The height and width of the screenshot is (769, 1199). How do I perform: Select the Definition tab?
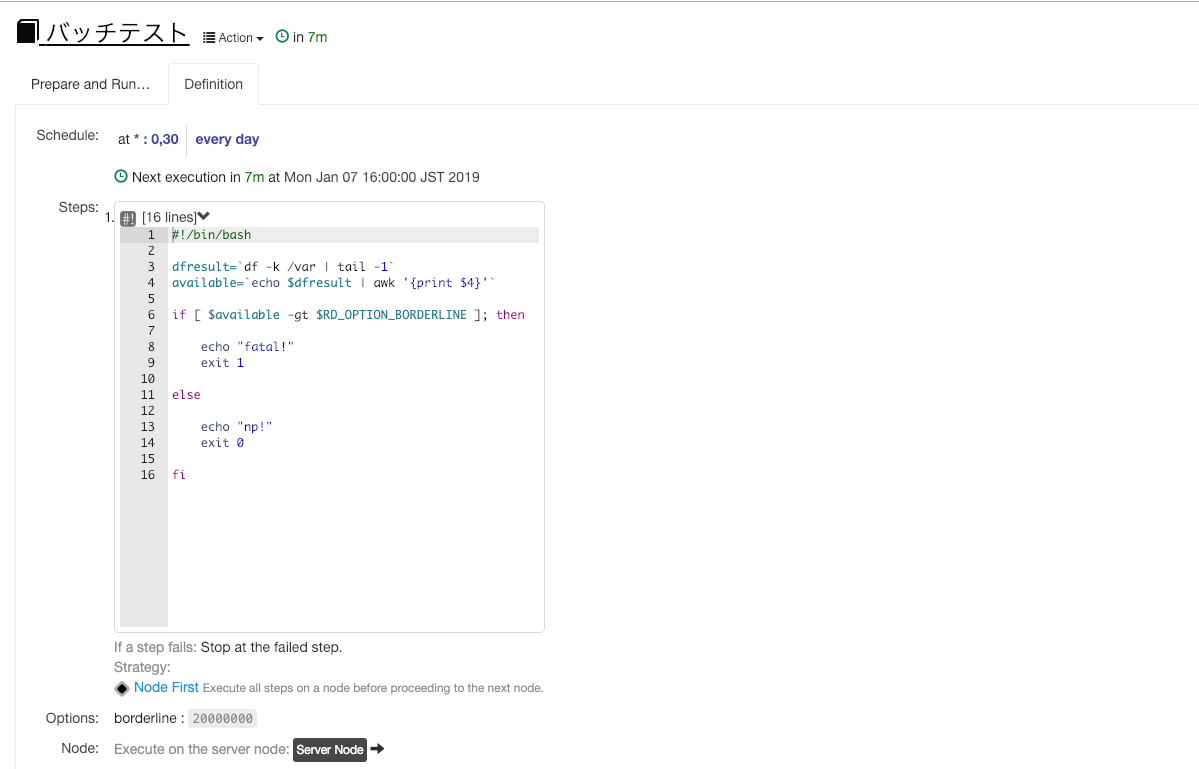point(213,84)
